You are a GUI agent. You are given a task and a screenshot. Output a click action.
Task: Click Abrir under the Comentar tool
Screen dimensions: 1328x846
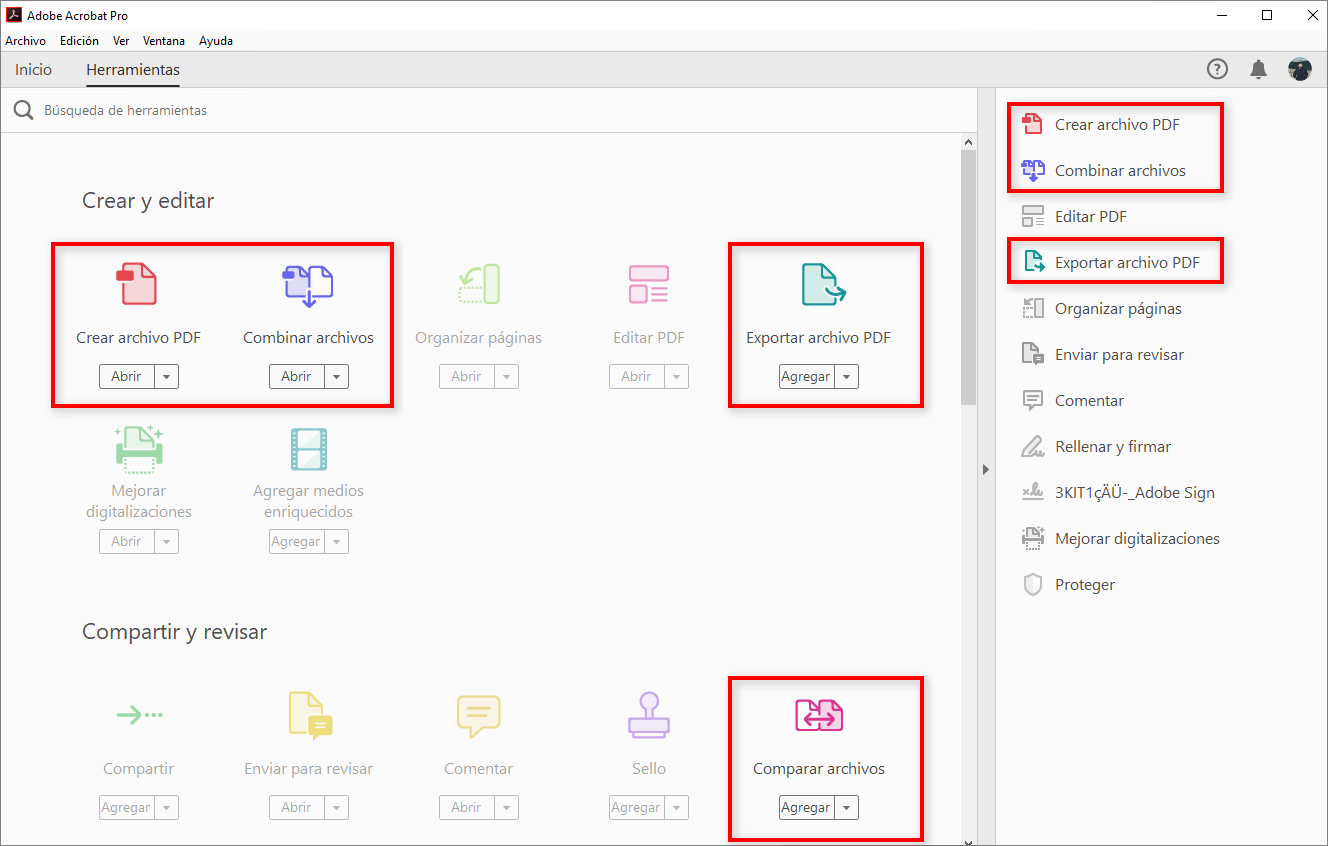coord(466,808)
